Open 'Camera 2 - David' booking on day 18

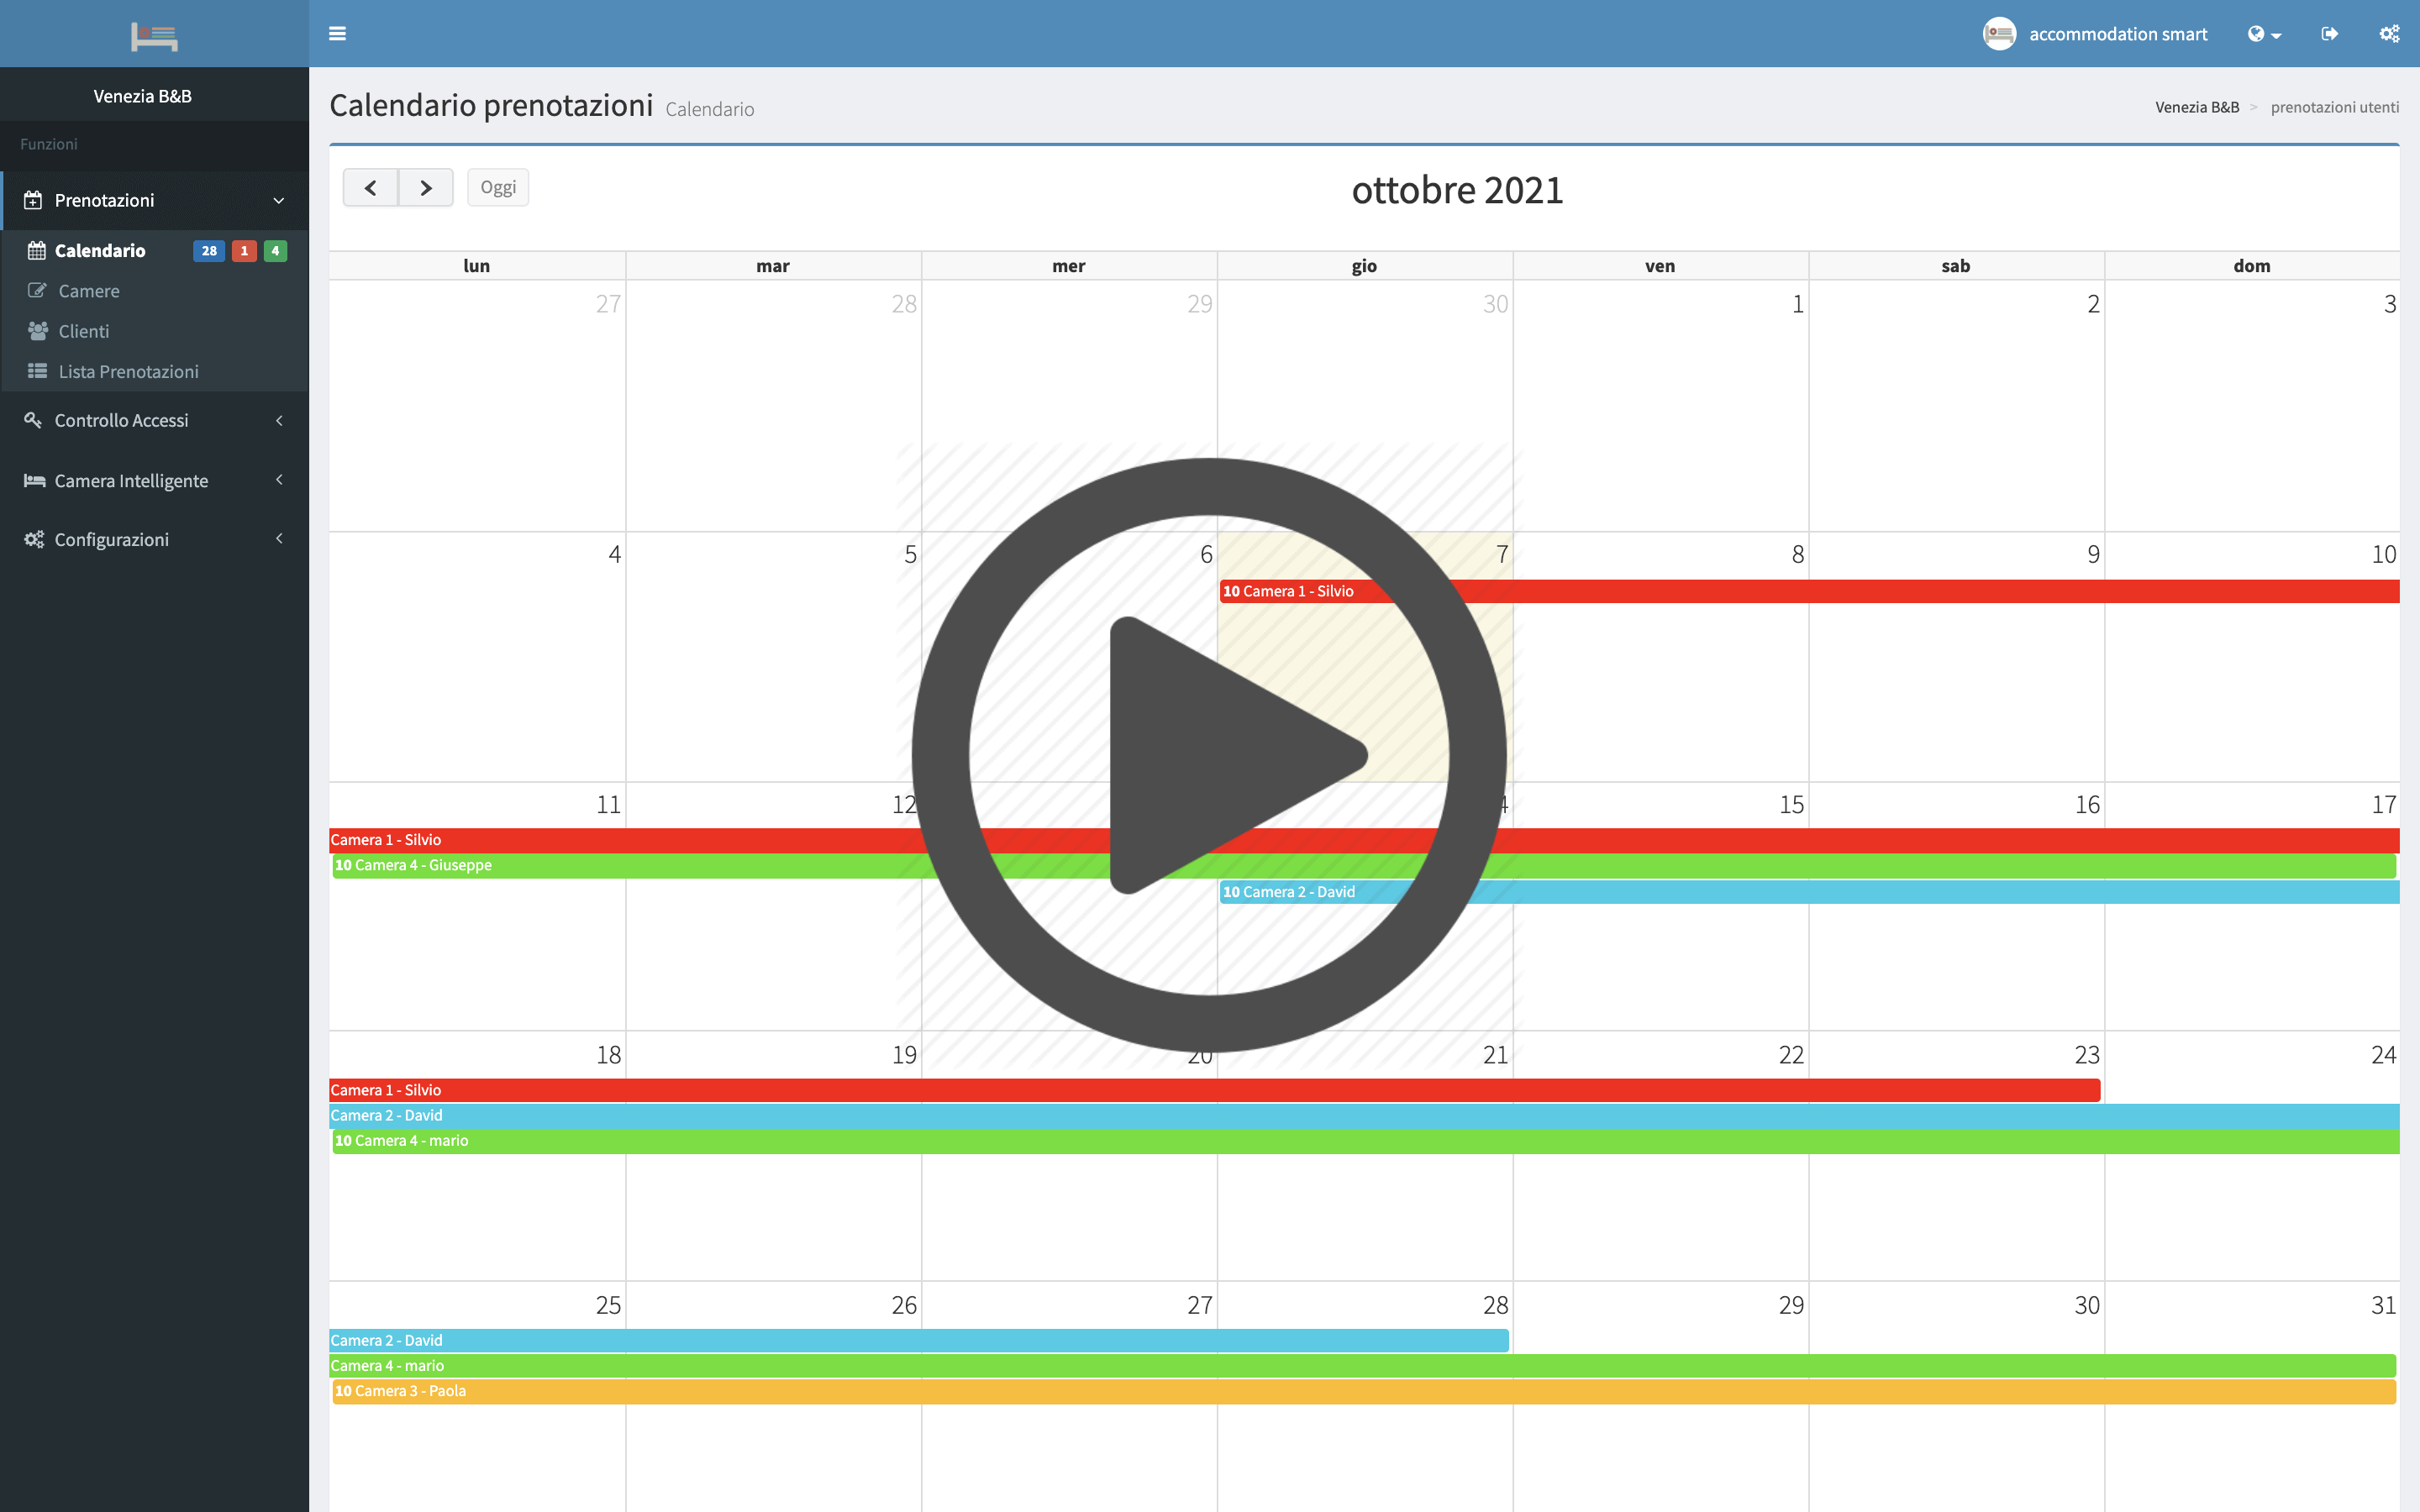coord(1364,1115)
